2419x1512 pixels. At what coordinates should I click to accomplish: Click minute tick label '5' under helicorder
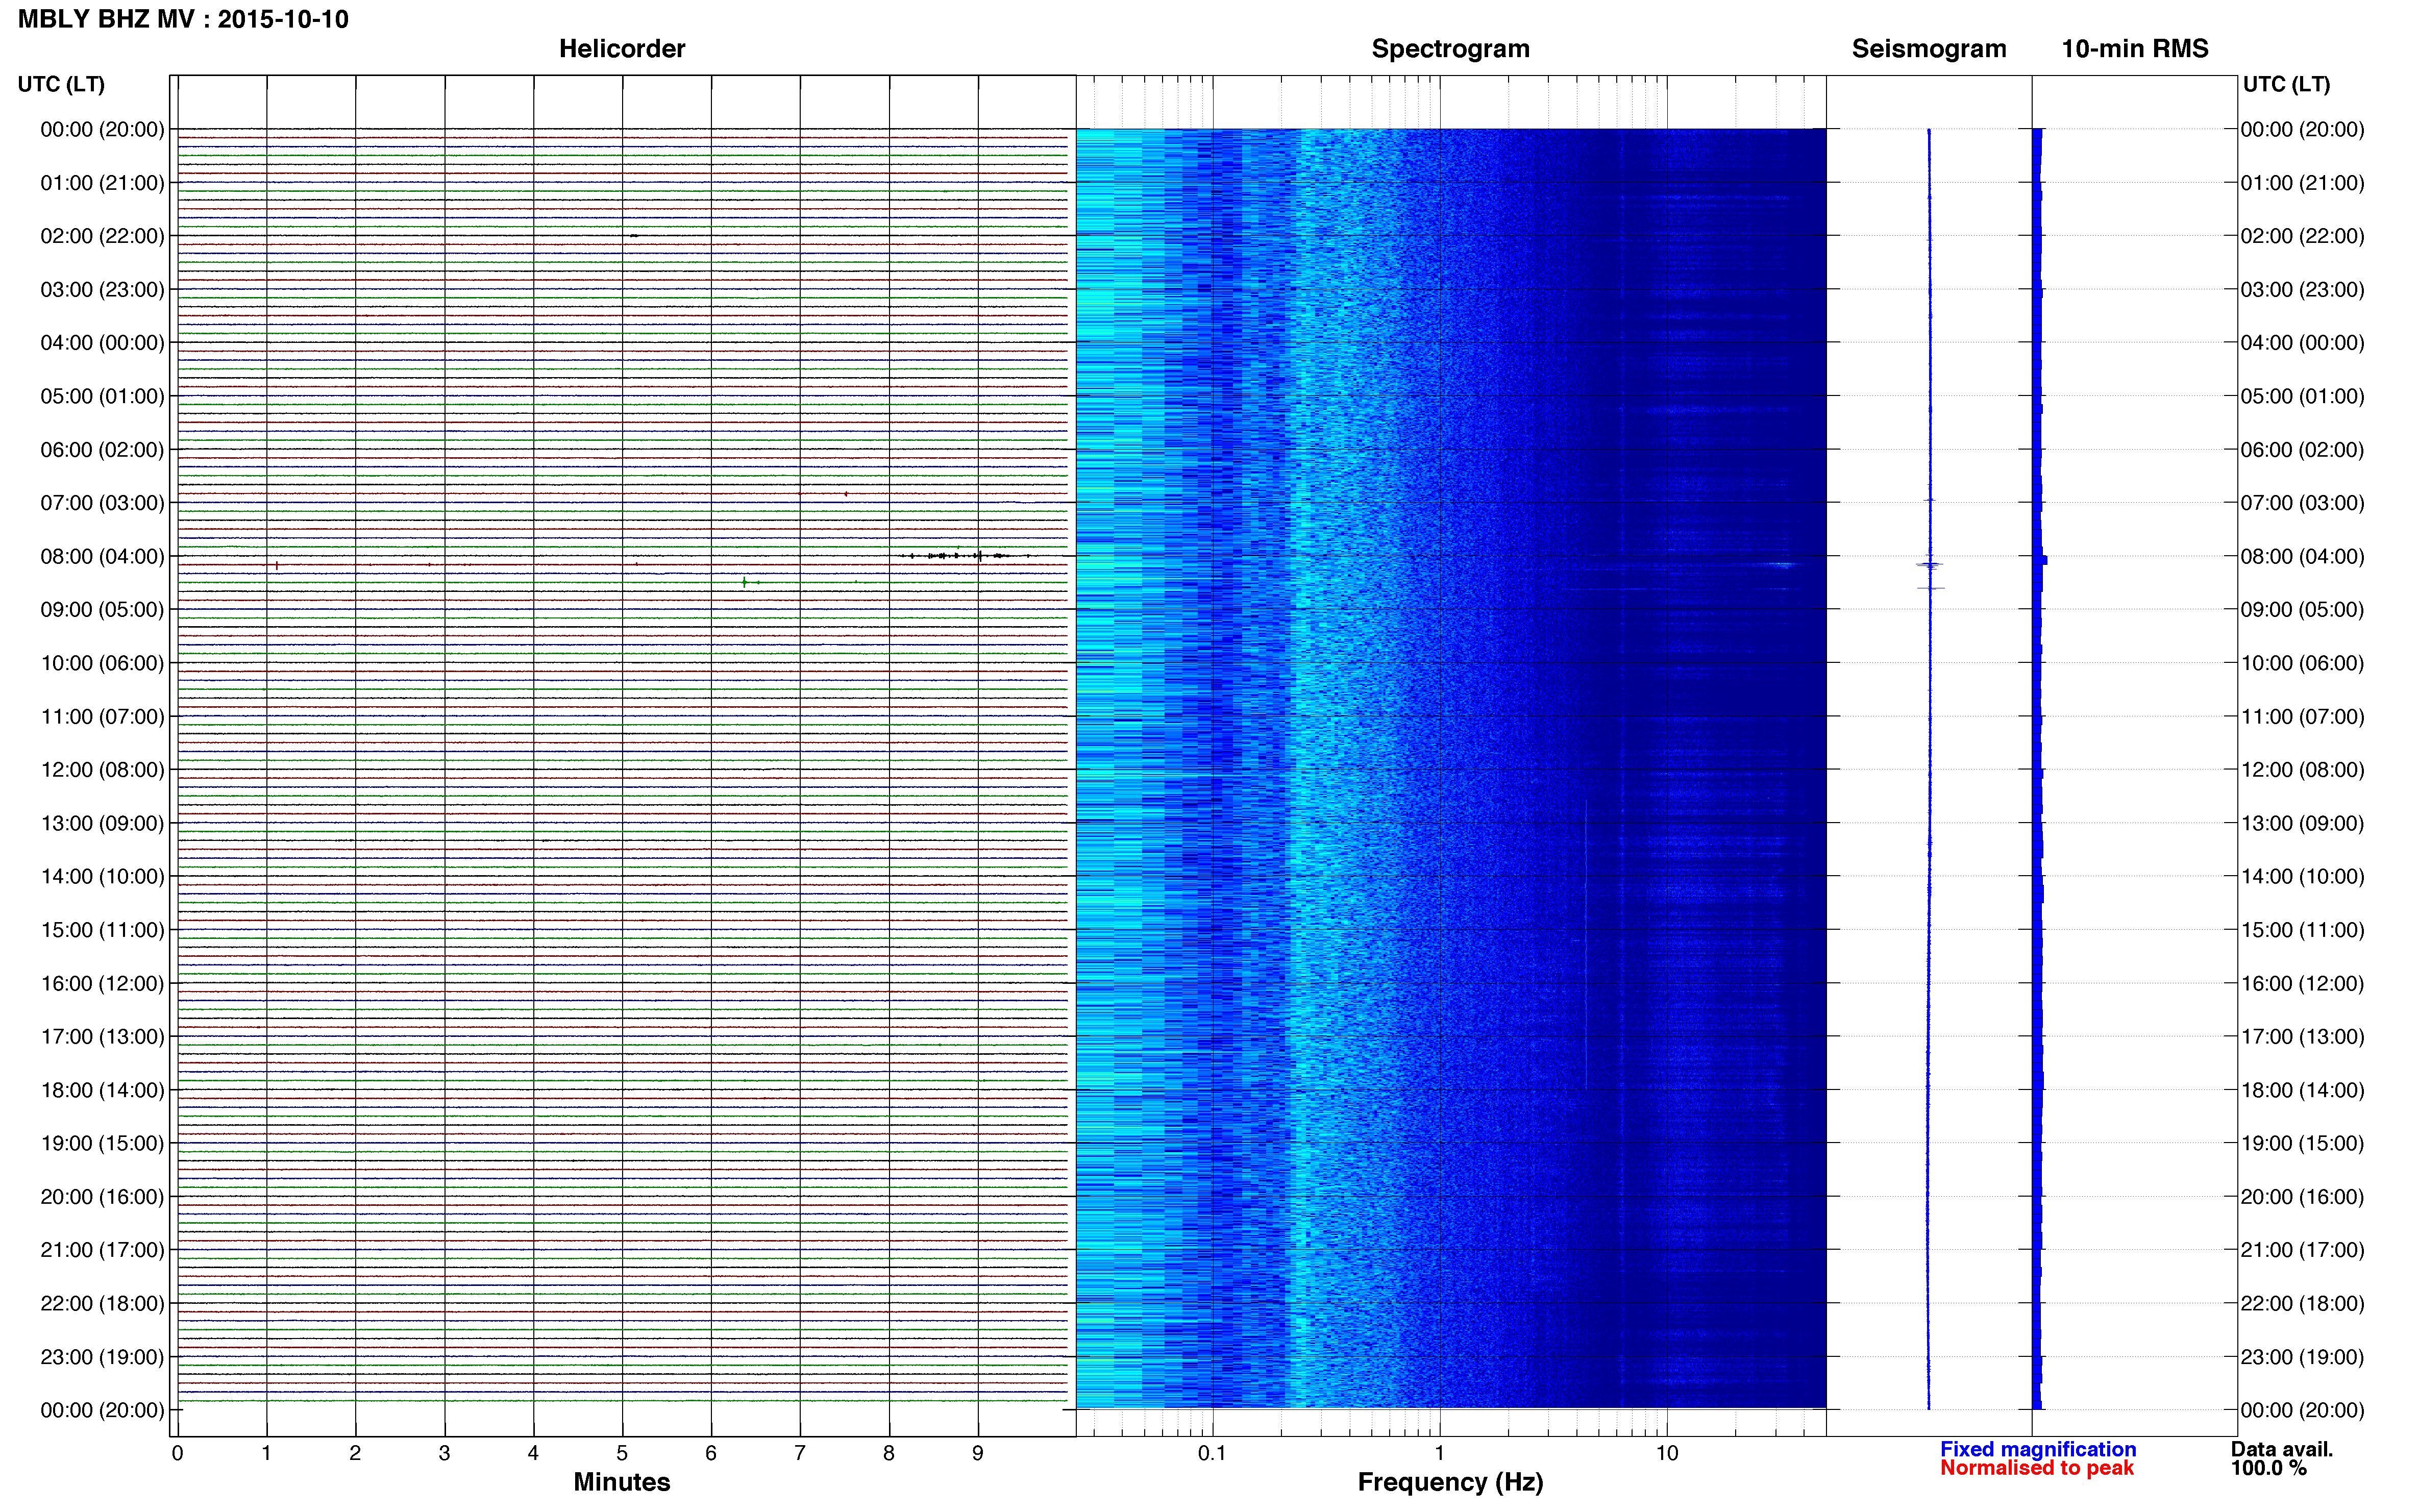pyautogui.click(x=622, y=1453)
